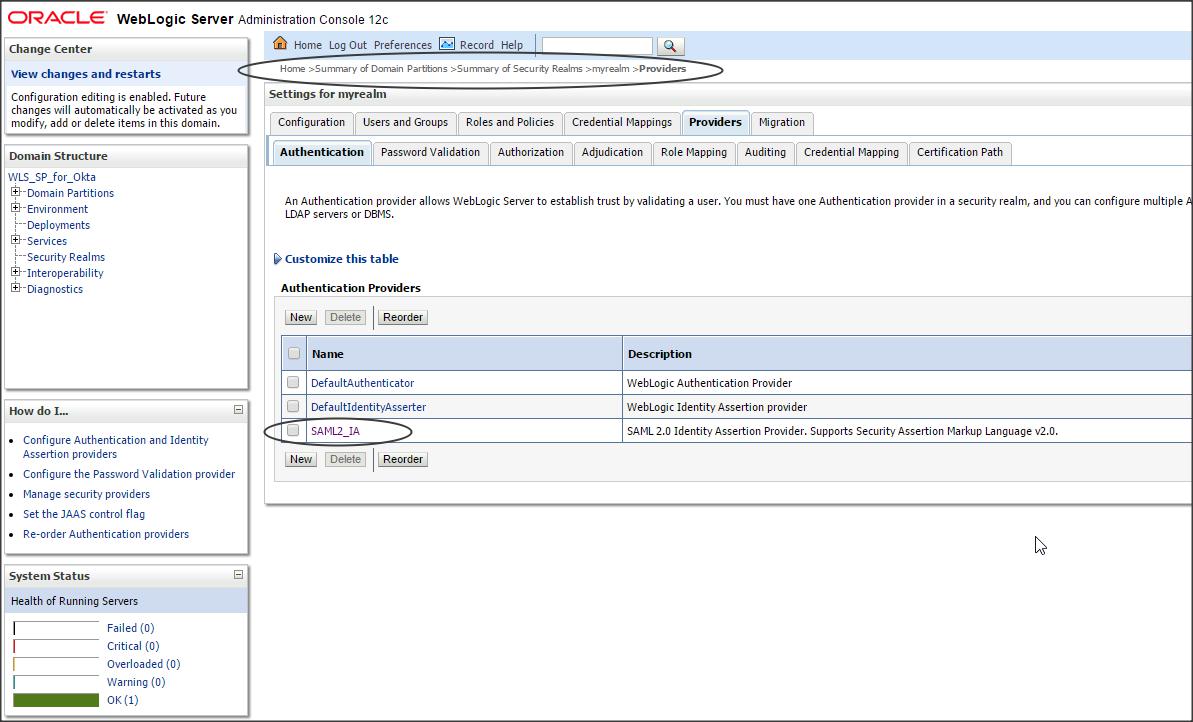Go to Summary of Security Realms breadcrumb

[520, 68]
